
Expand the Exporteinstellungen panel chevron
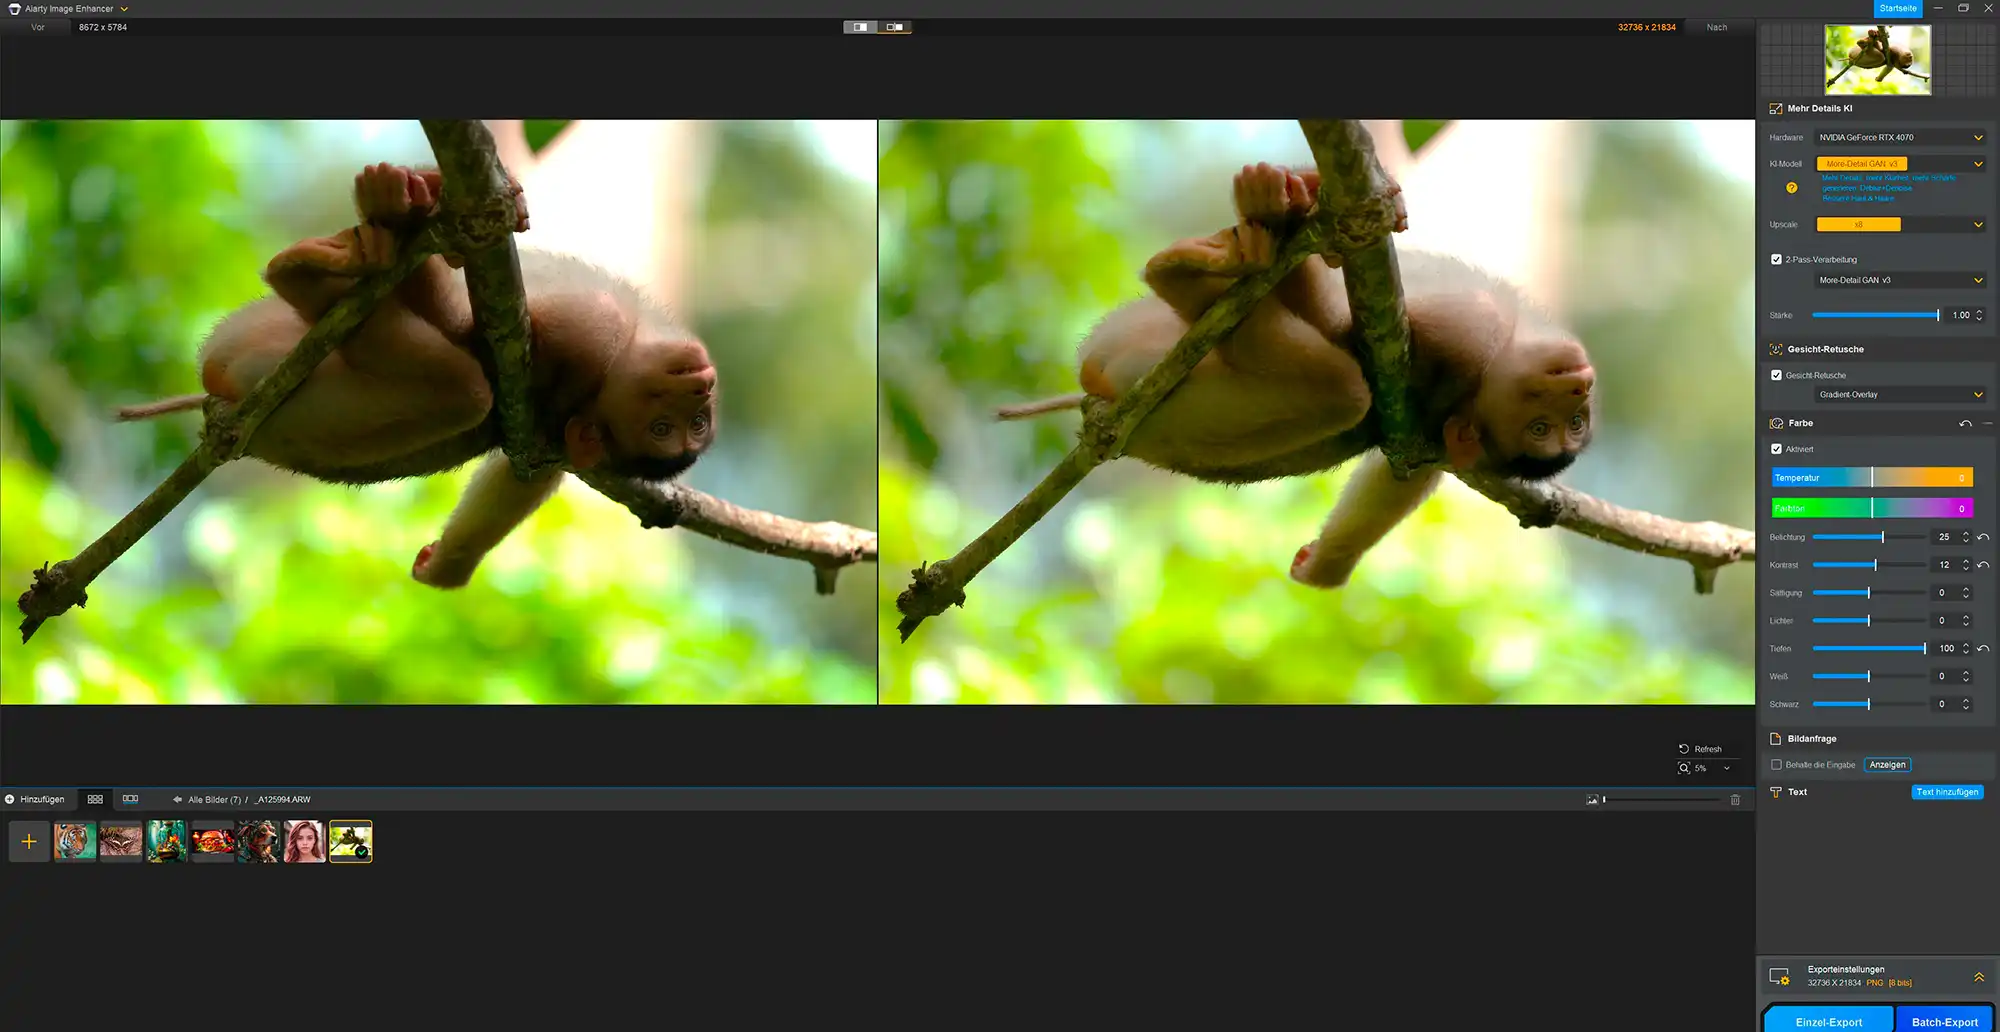(1978, 977)
